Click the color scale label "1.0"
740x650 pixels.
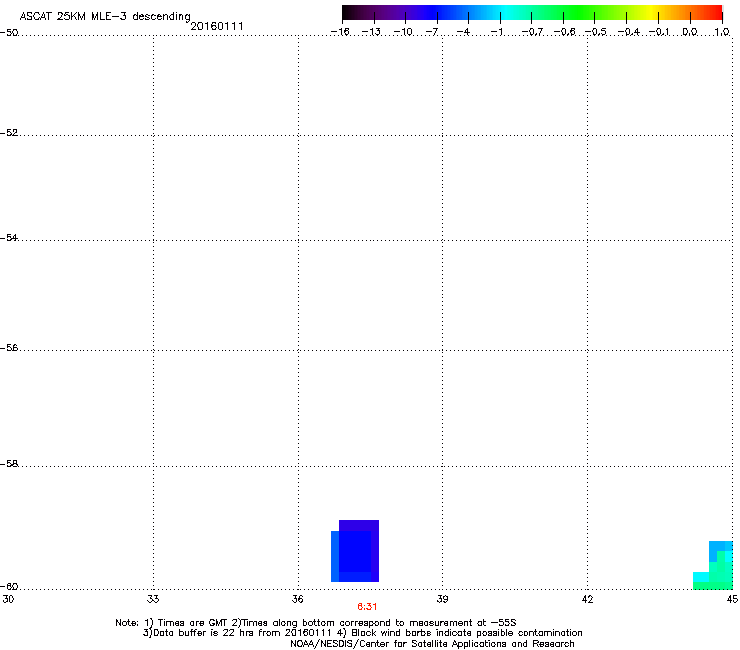[722, 32]
